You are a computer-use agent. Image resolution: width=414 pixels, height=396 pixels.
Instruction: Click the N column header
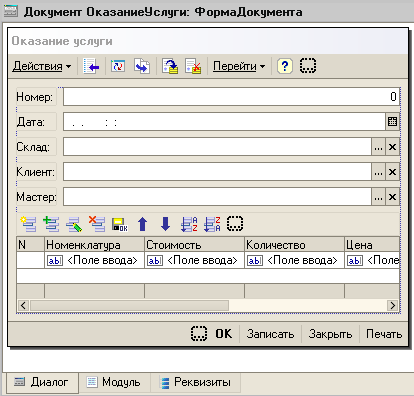[30, 244]
